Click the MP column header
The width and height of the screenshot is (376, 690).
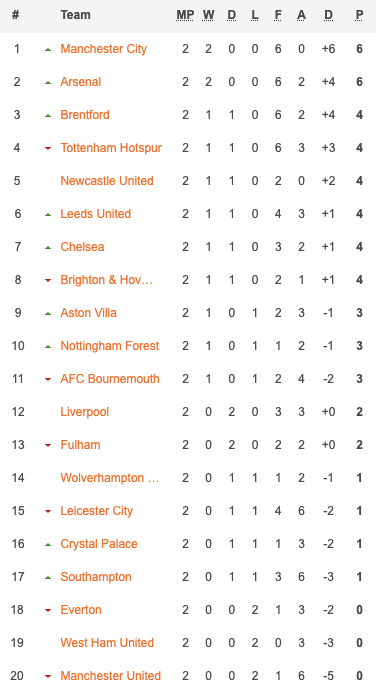[x=185, y=15]
